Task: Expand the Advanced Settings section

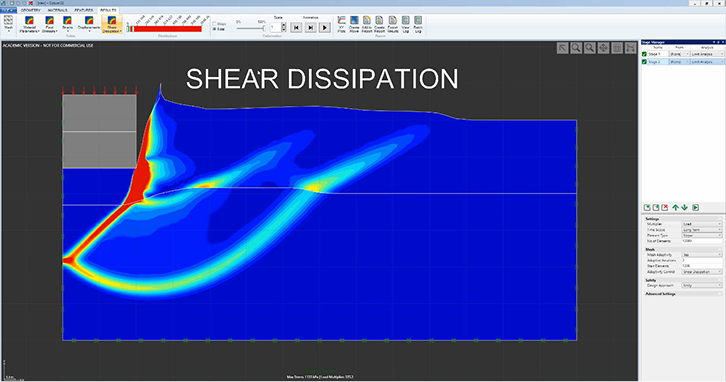Action: (x=661, y=294)
